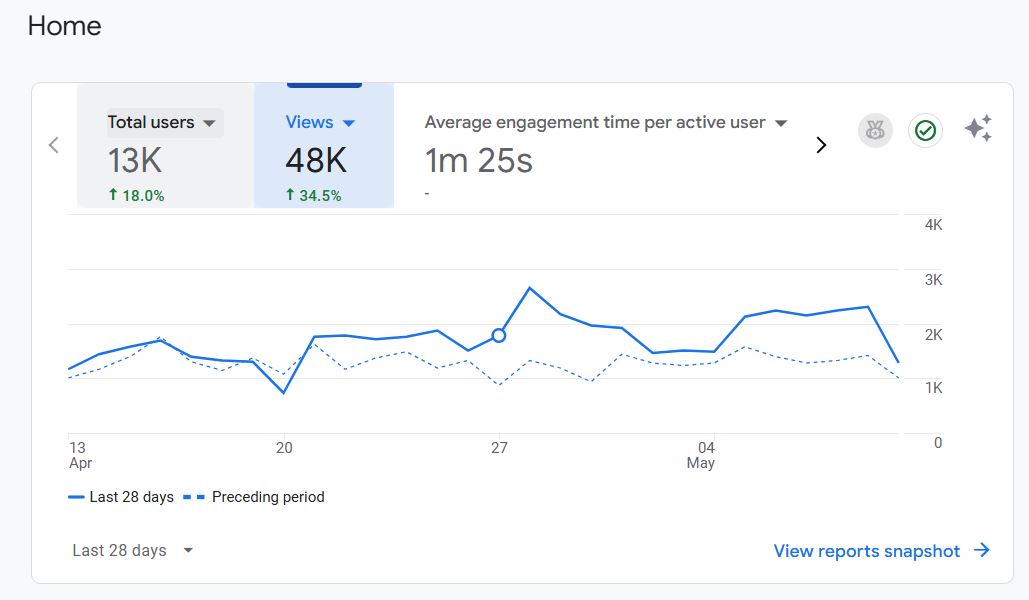The image size is (1029, 600).
Task: Click the solid line legend marker for Last 28 days
Action: [x=76, y=497]
